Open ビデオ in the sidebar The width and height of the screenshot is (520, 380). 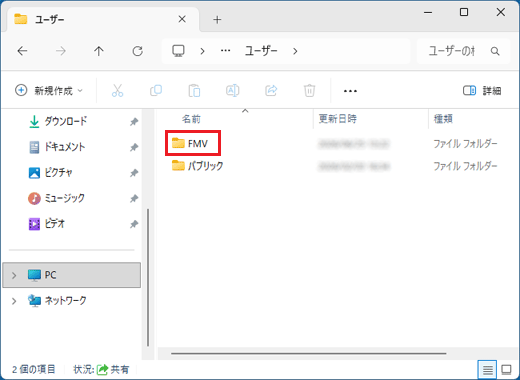coord(55,224)
